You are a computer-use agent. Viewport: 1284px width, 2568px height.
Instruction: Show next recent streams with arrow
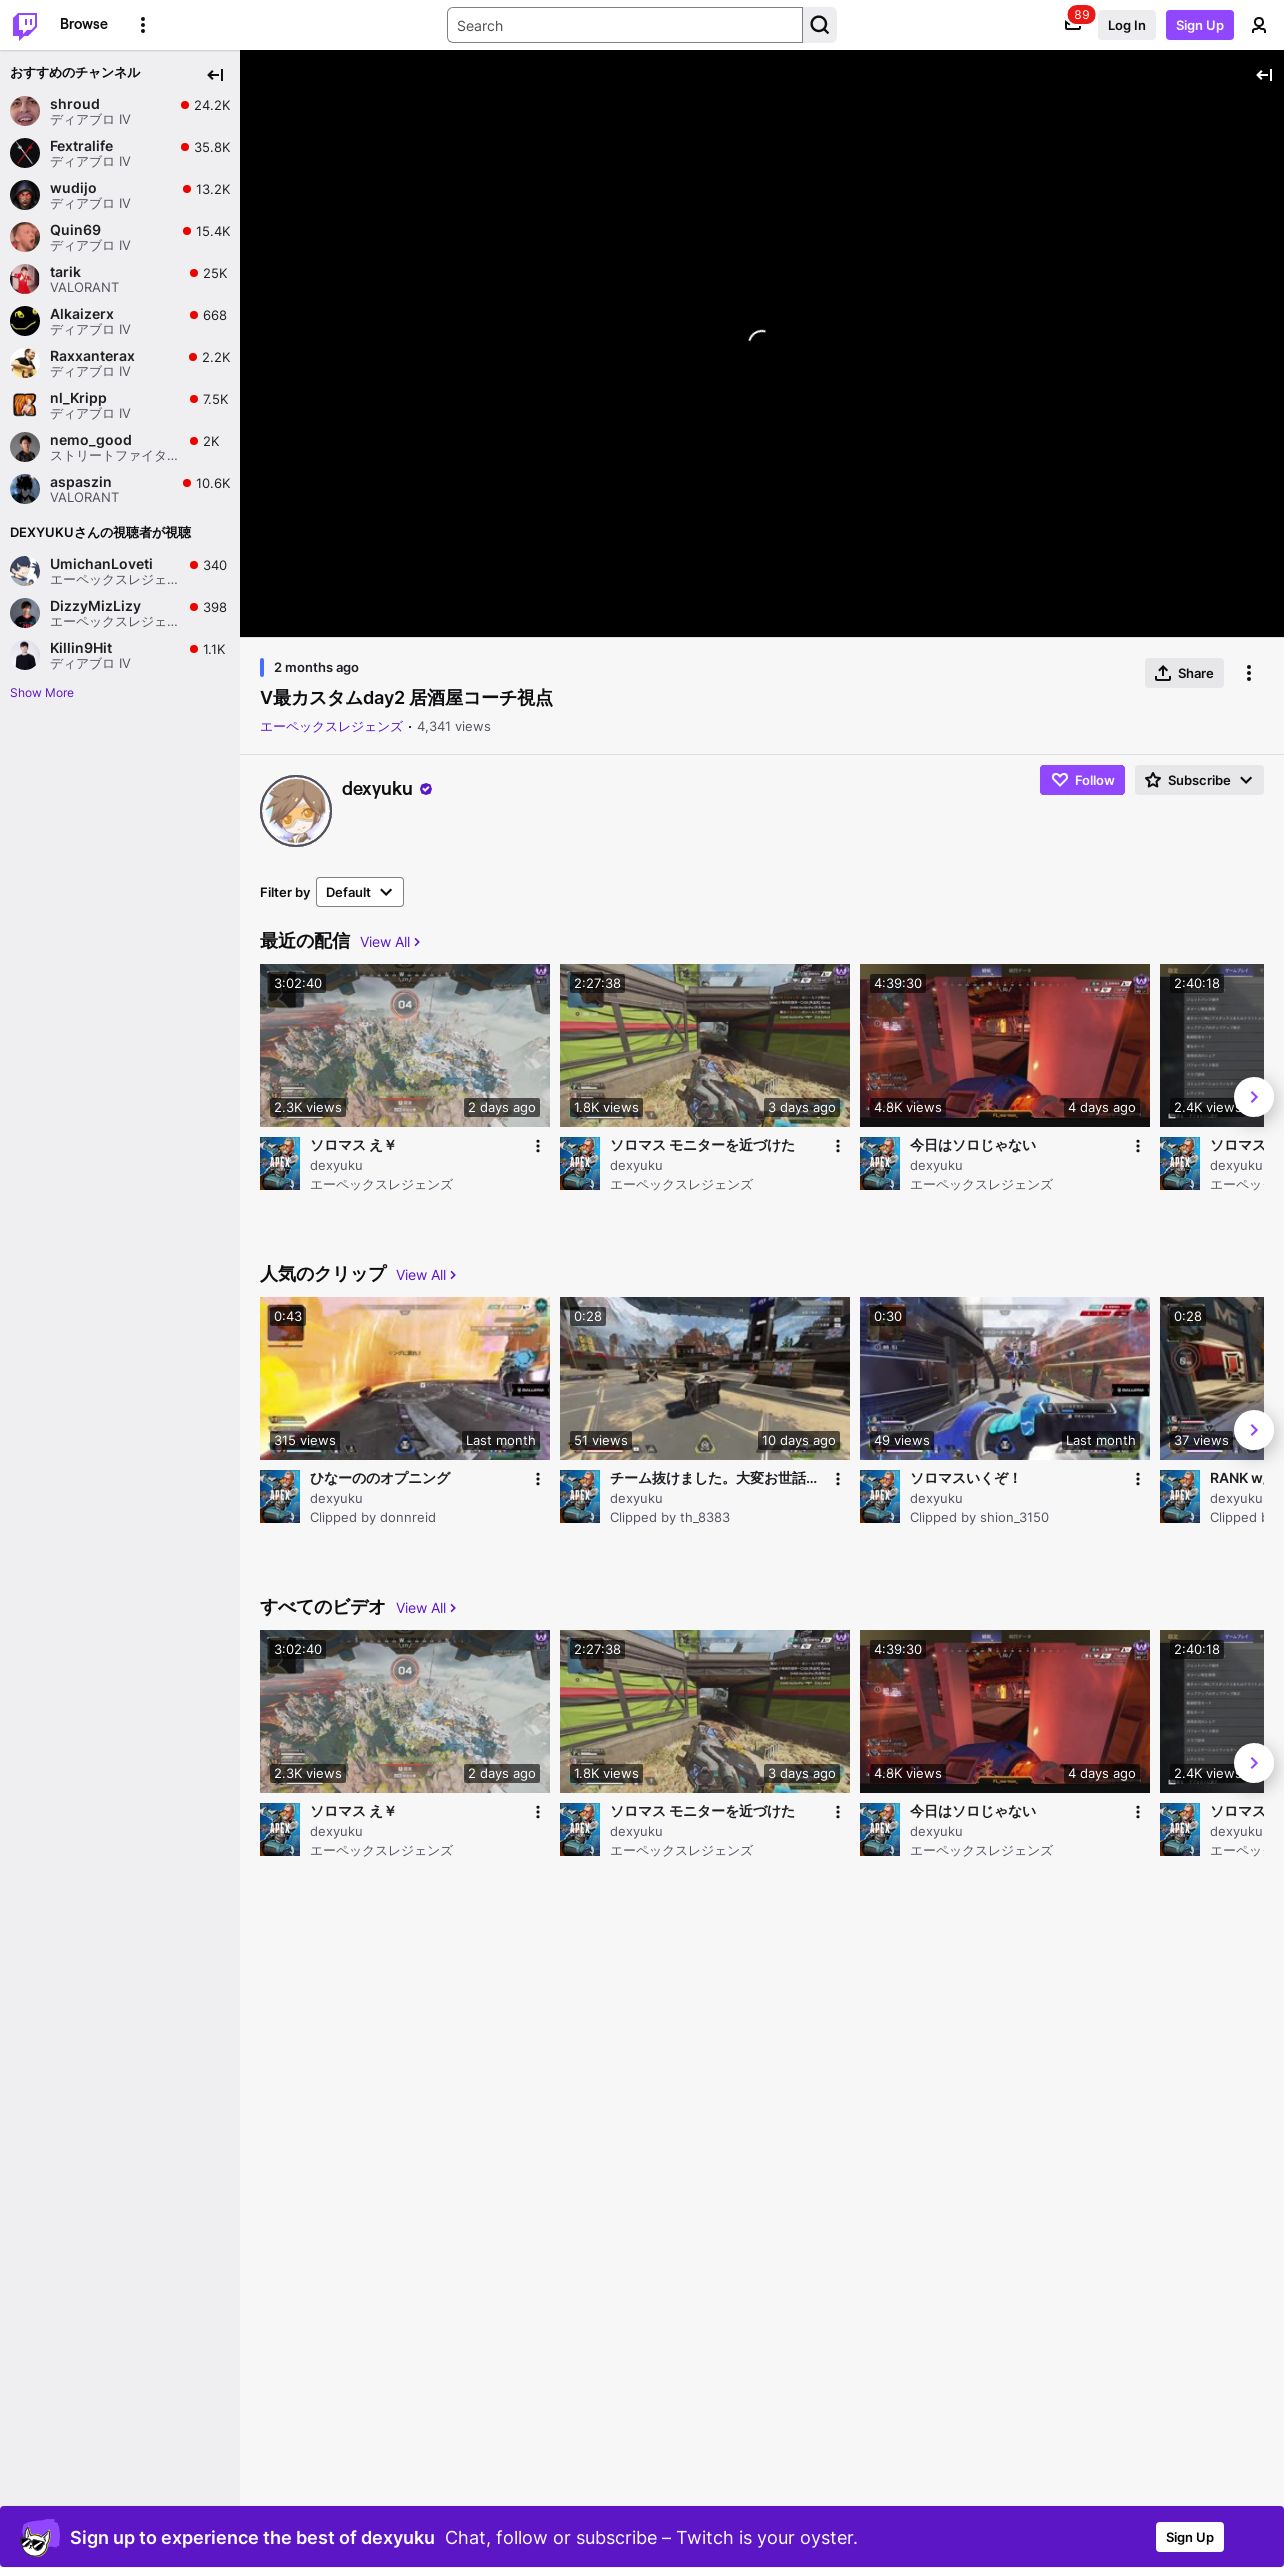tap(1254, 1097)
